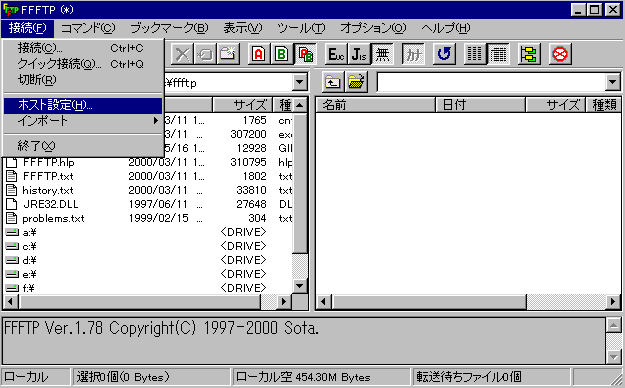Select ホスト設定(H)... menu entry
625x388 pixels.
[83, 105]
